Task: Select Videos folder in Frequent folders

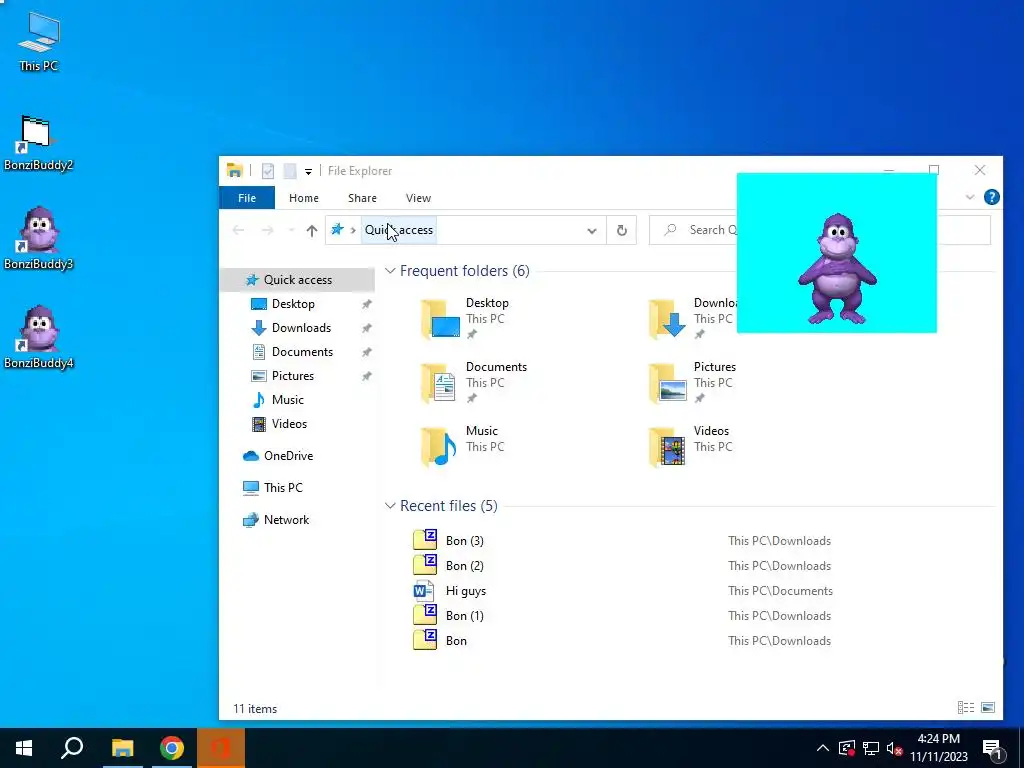Action: click(691, 447)
